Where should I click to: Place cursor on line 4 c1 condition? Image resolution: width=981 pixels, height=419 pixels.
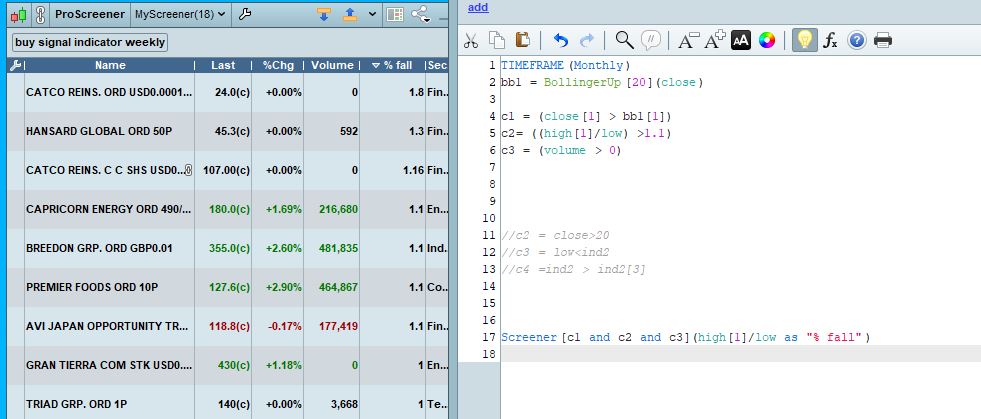(x=586, y=116)
